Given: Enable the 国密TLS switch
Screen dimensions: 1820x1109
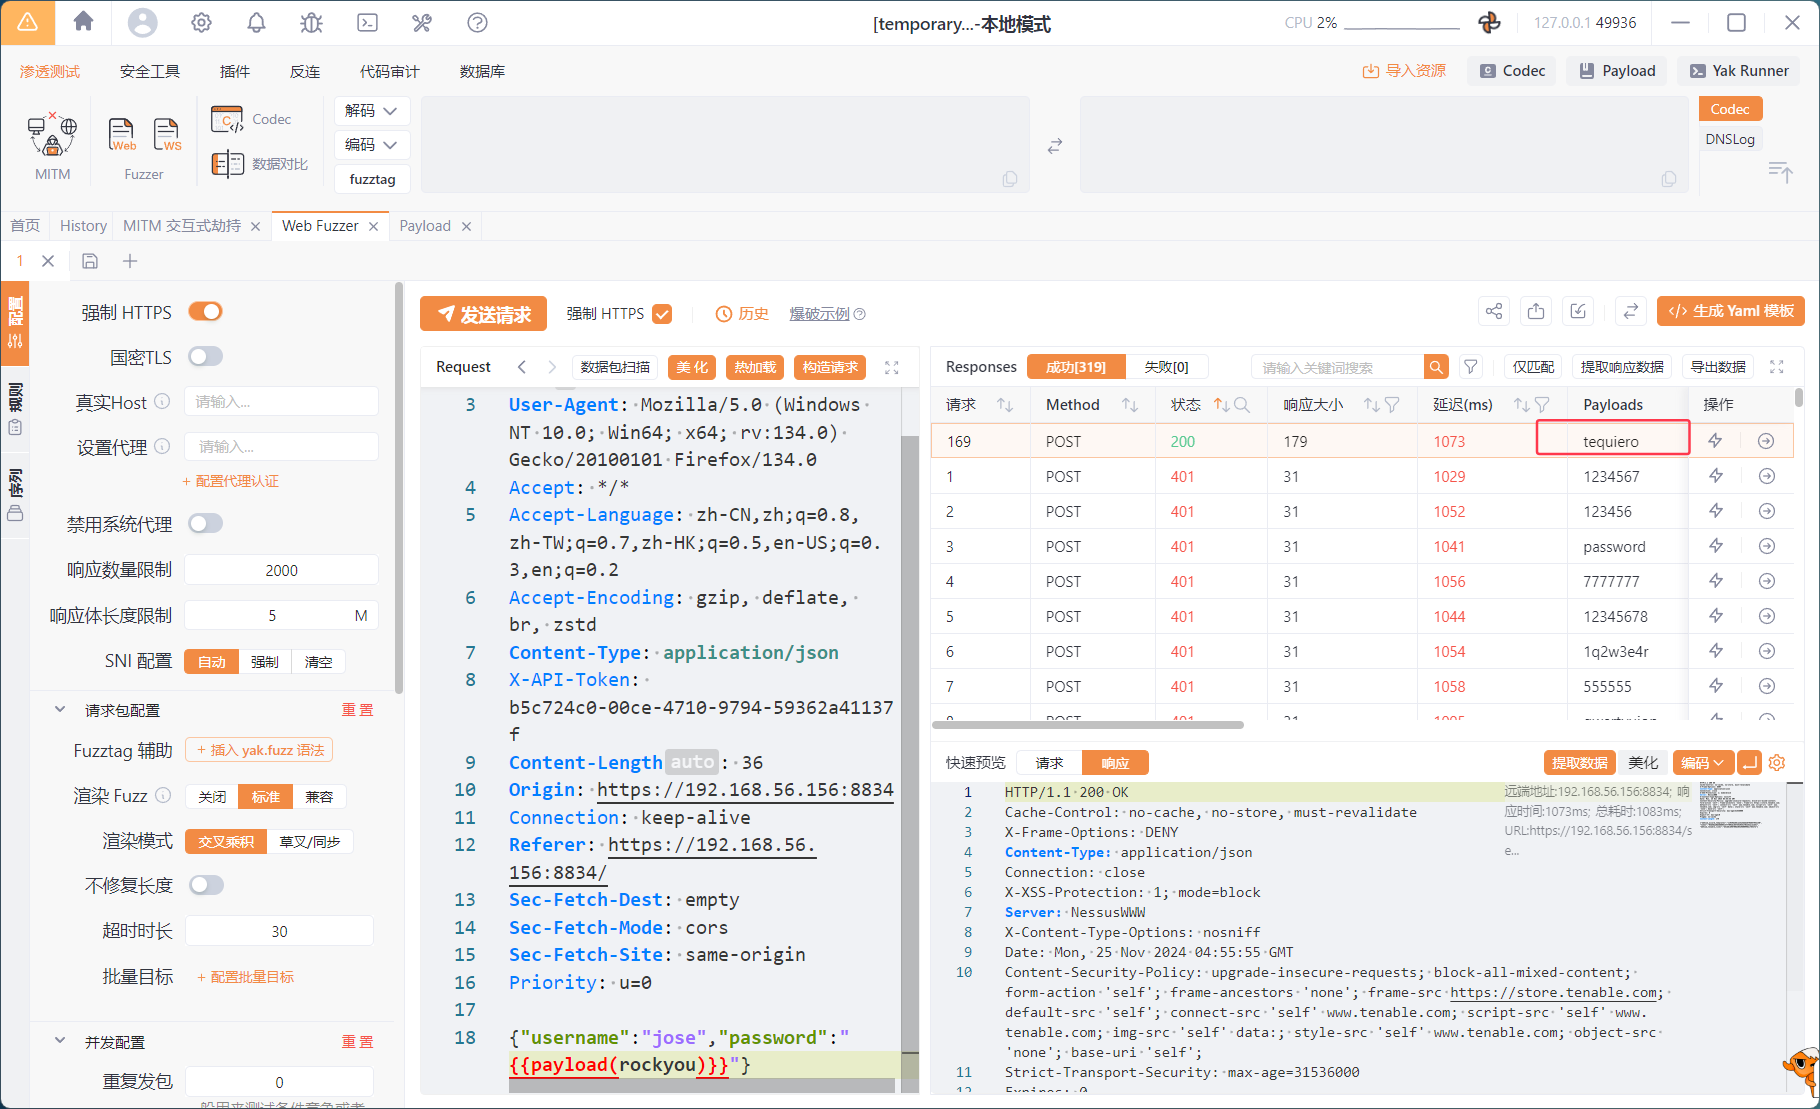Looking at the screenshot, I should 206,357.
